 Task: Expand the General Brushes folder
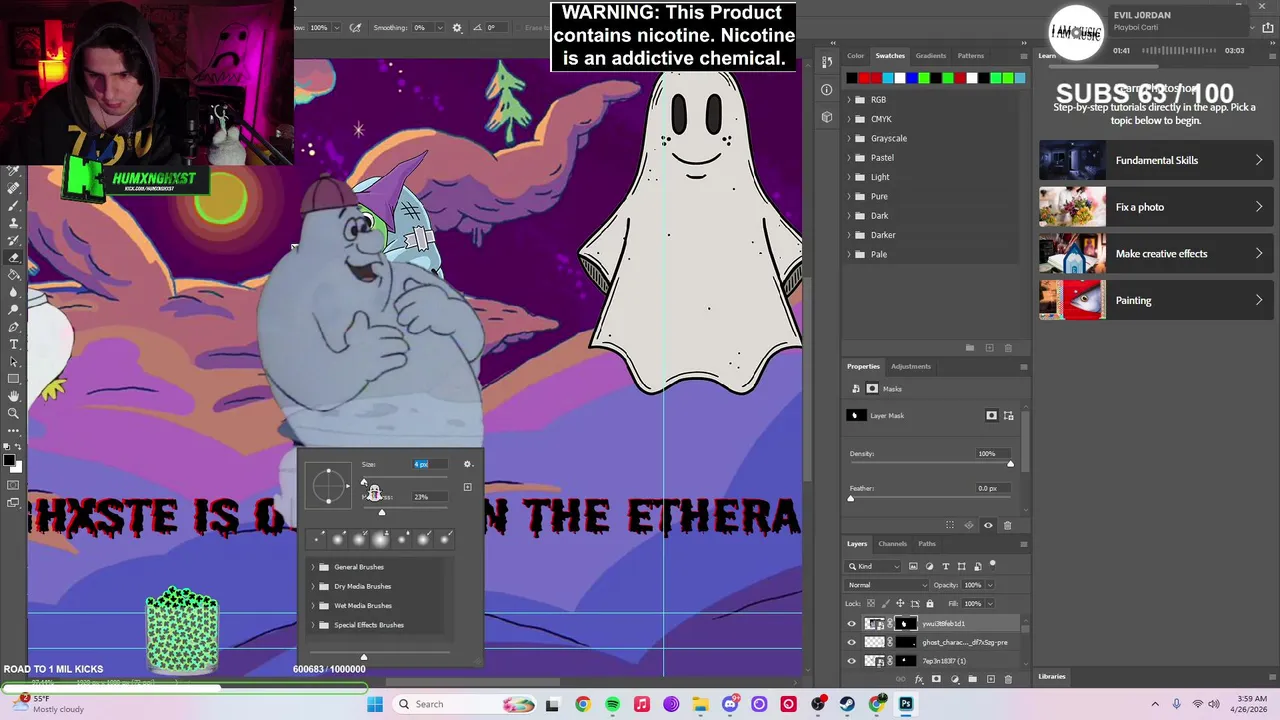[x=313, y=567]
